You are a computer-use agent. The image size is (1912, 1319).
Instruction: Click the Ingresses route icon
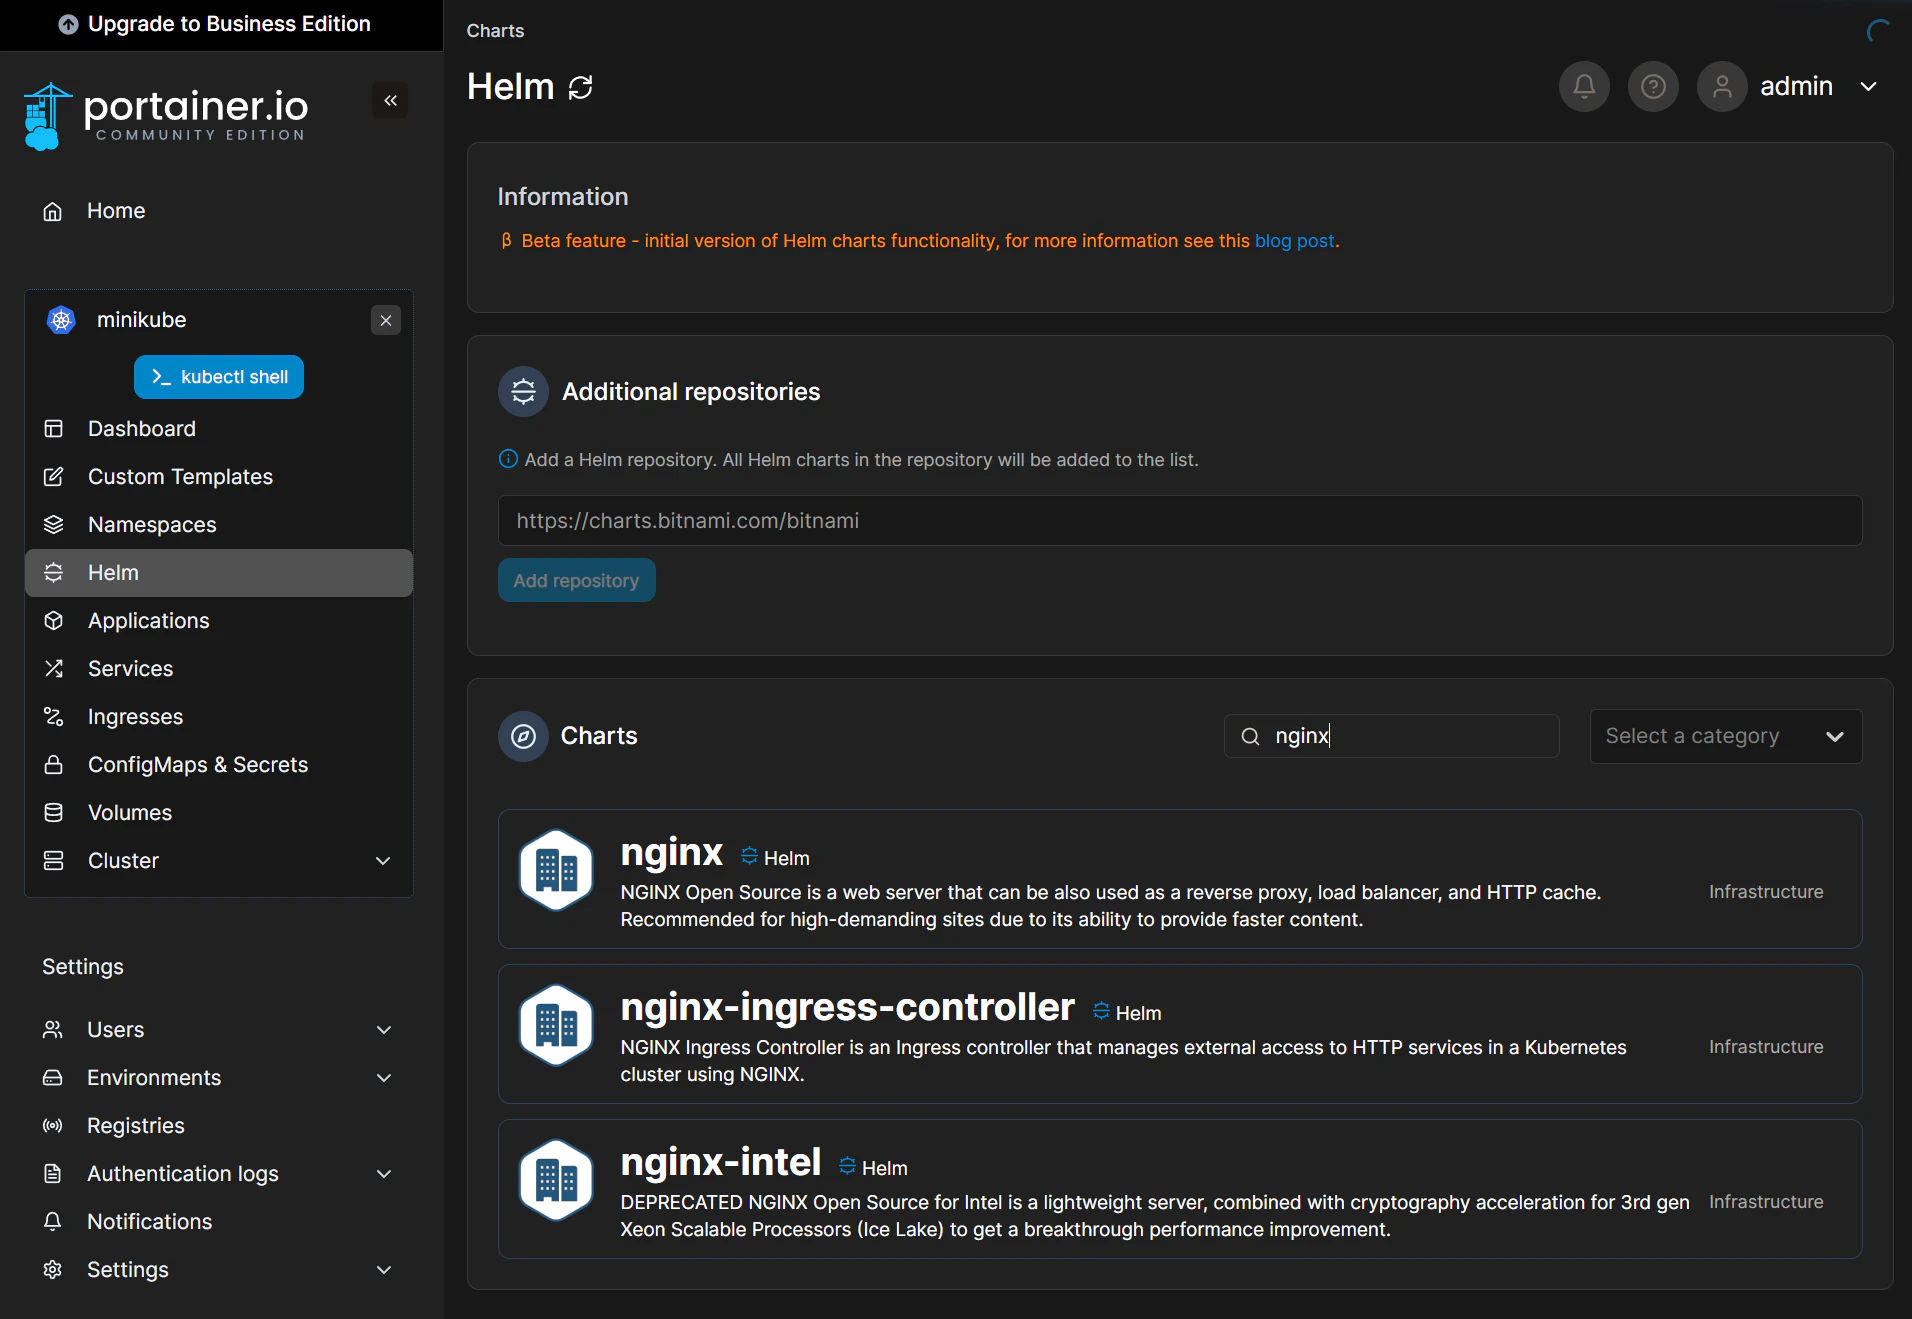[54, 717]
